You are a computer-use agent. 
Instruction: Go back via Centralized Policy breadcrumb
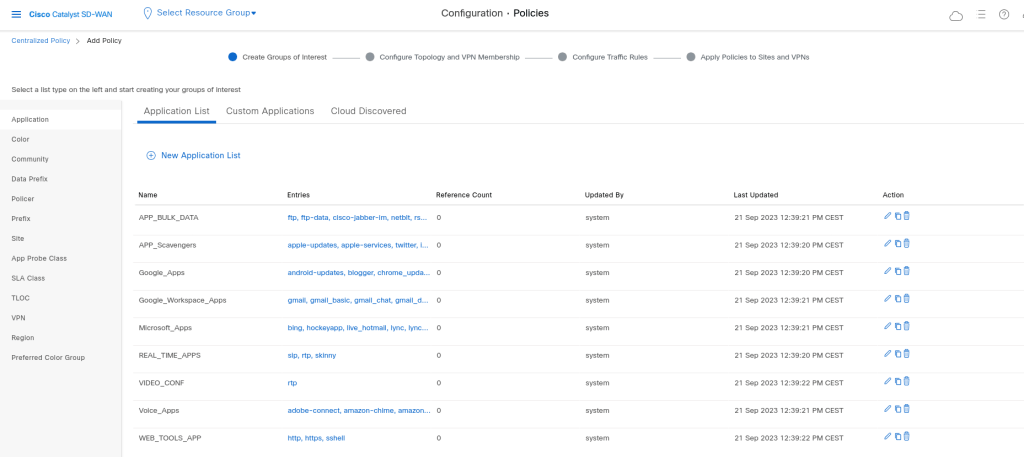point(39,41)
